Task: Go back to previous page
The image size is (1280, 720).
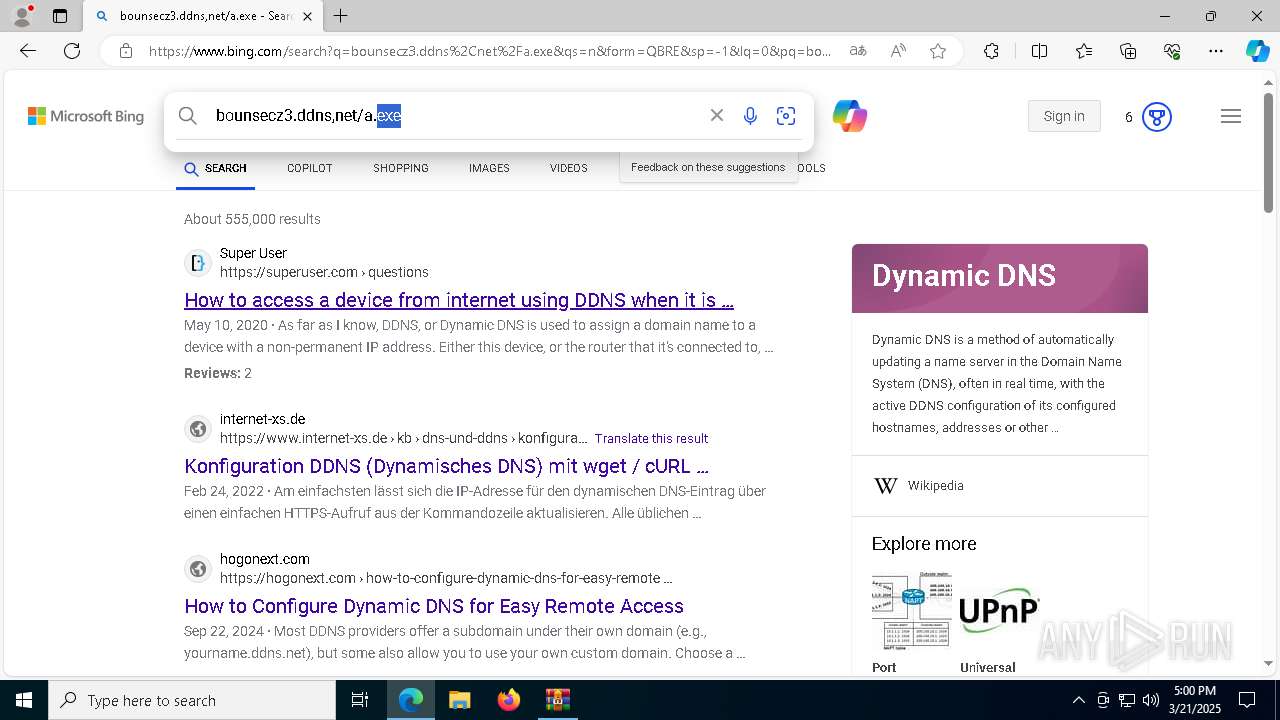Action: (x=28, y=51)
